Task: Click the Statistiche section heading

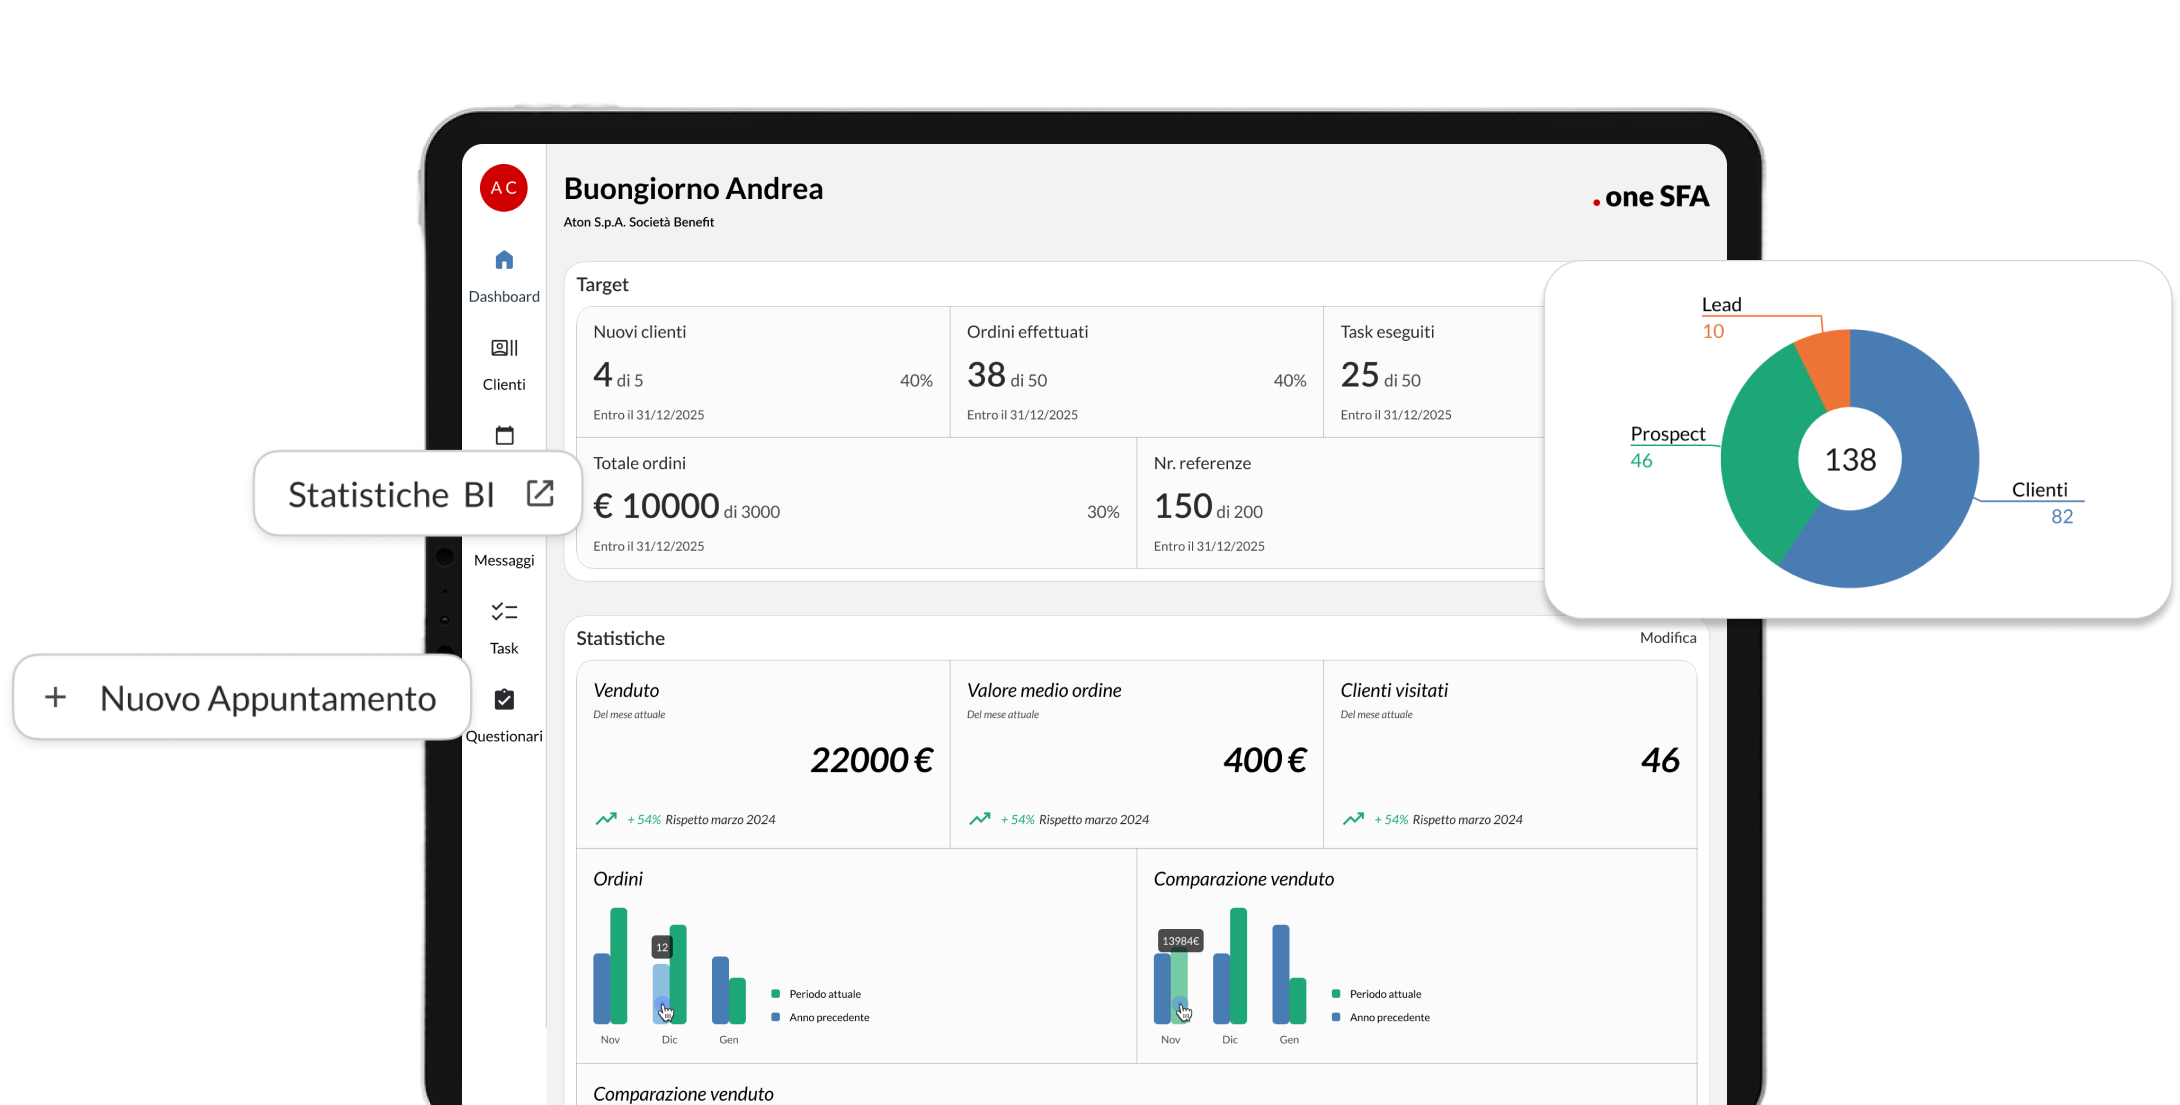Action: (620, 638)
